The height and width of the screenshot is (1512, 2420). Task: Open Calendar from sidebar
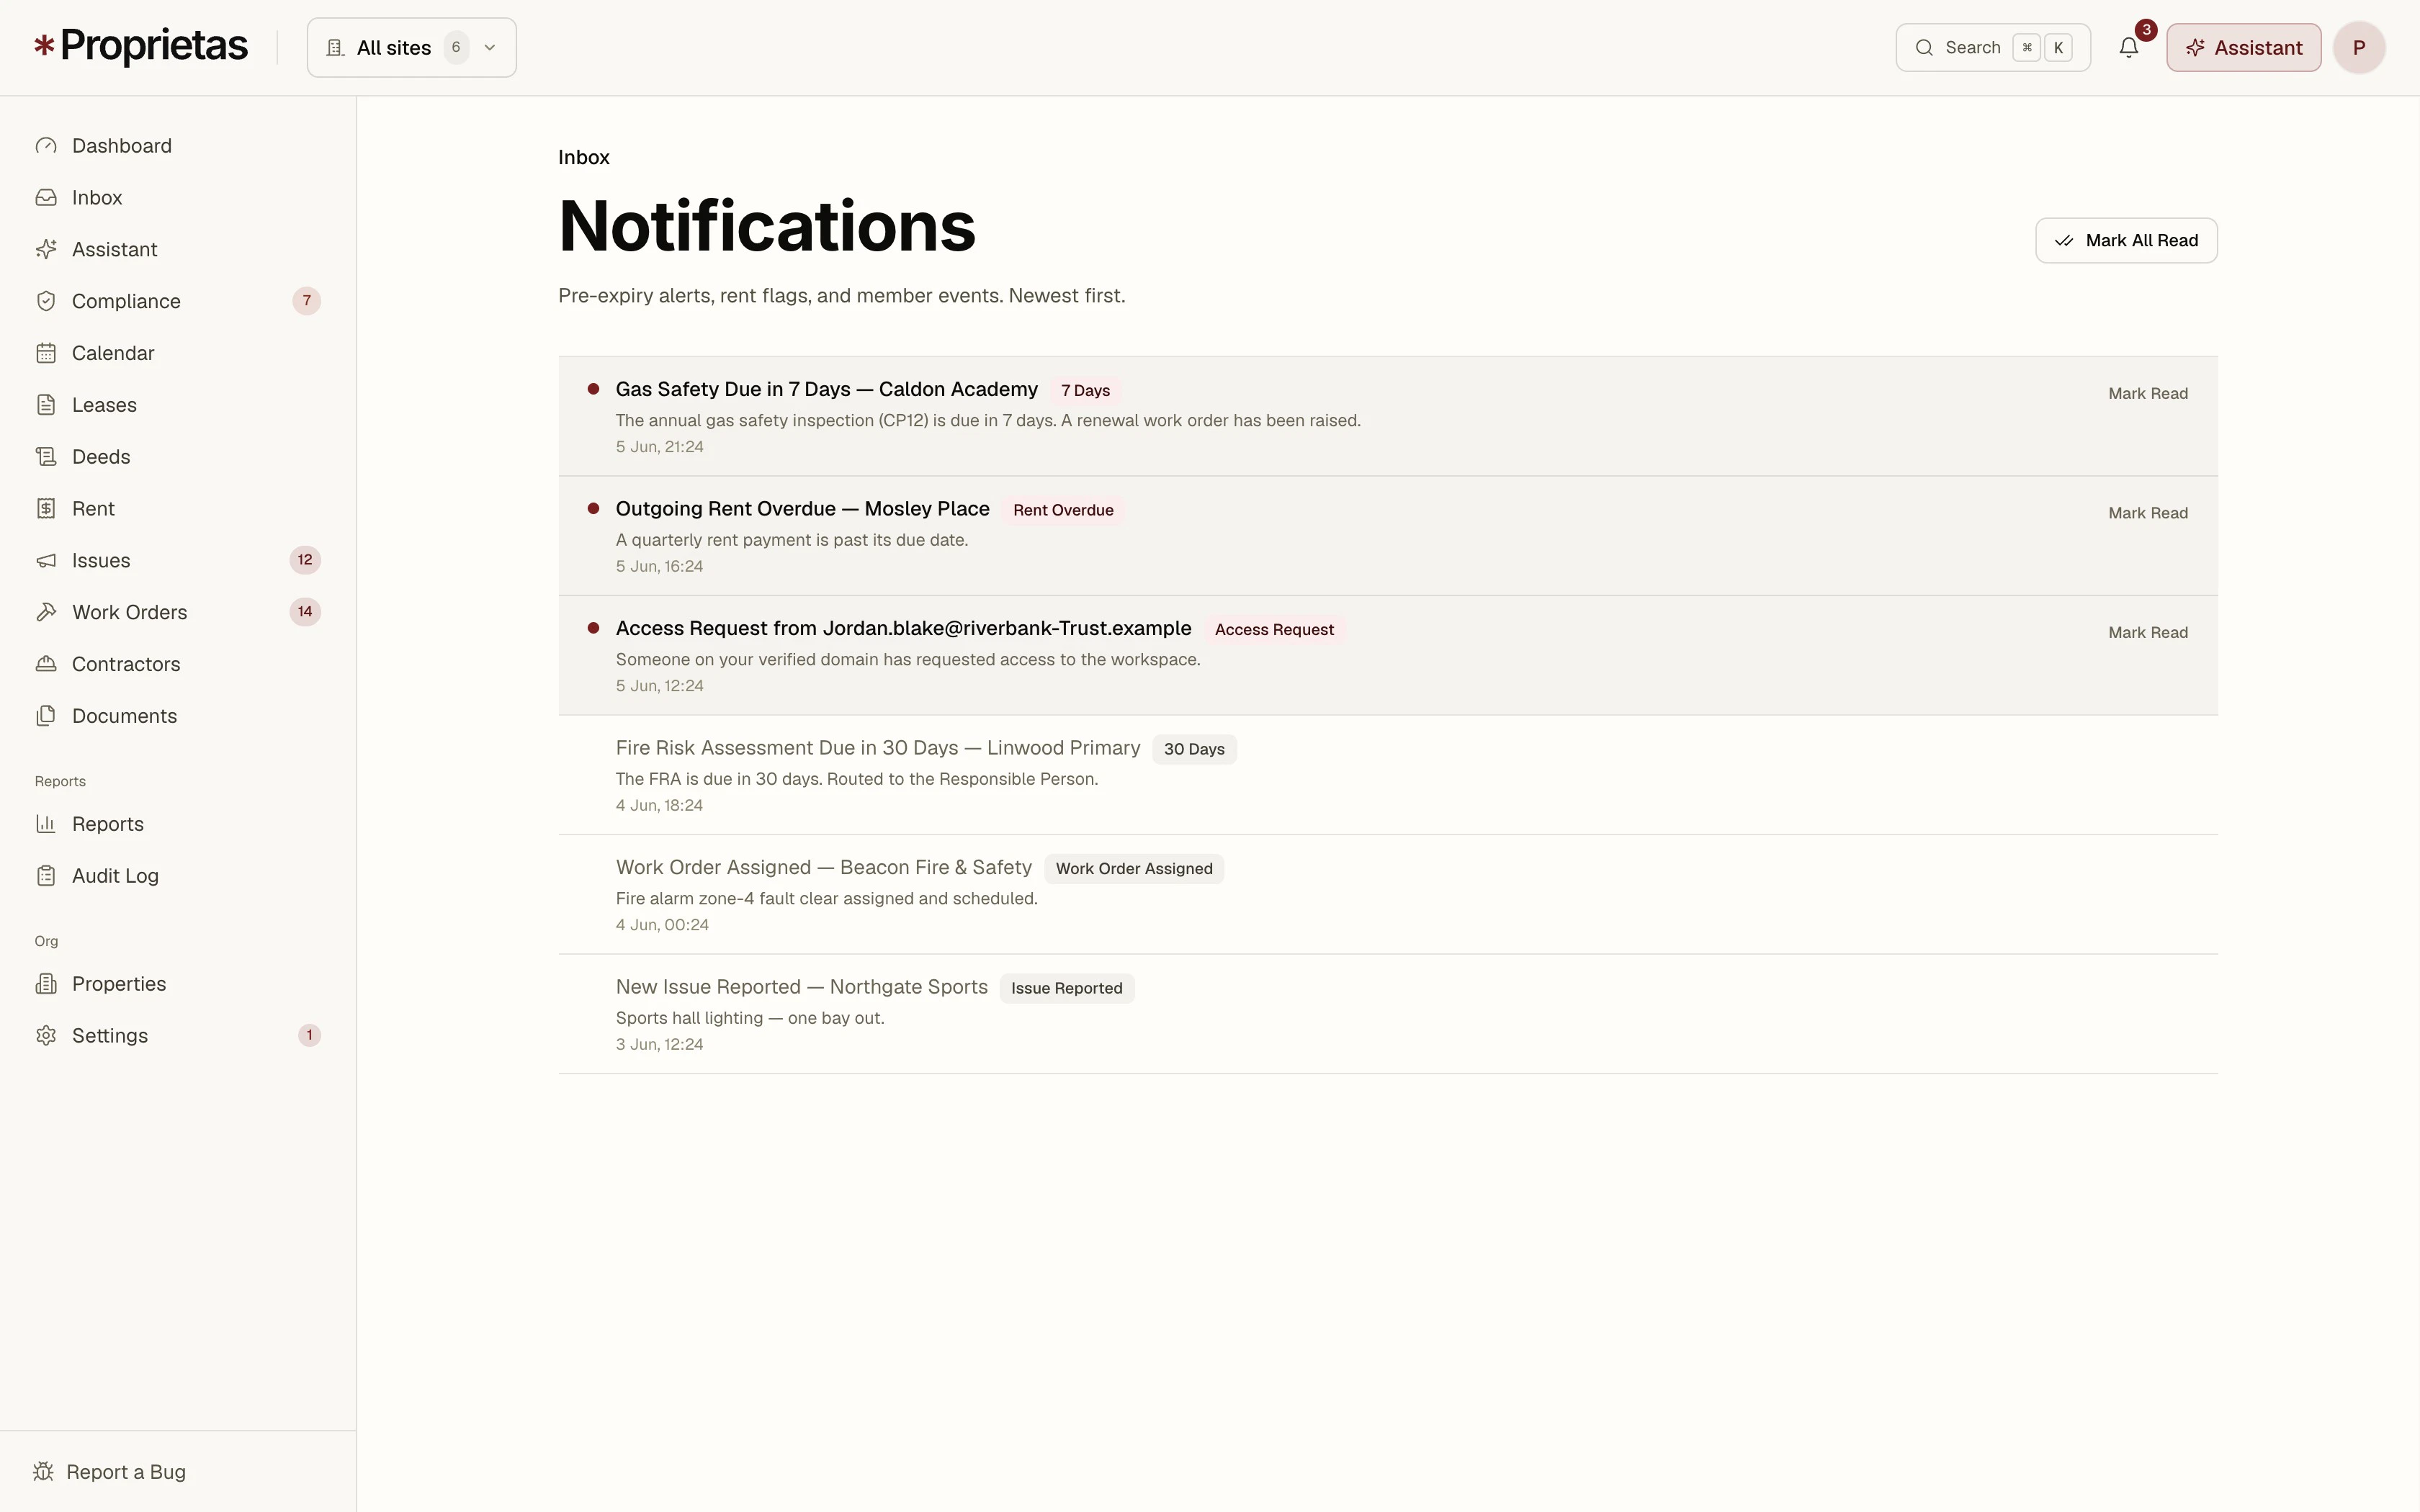point(178,353)
